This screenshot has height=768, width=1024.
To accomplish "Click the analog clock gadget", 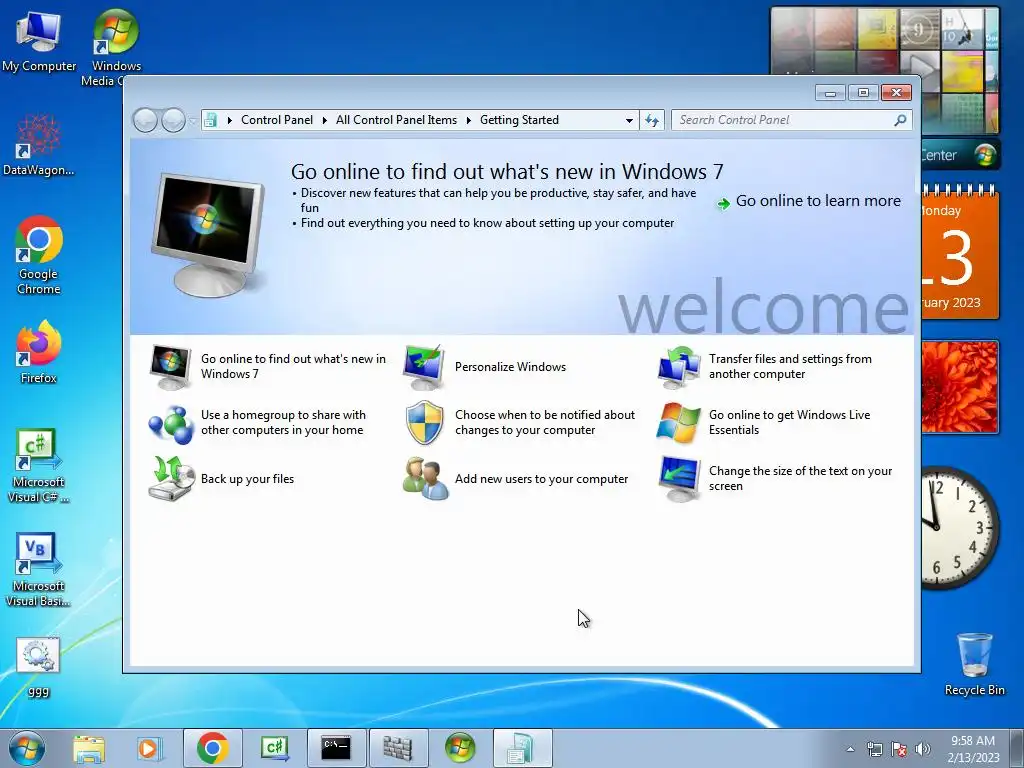I will [x=959, y=527].
